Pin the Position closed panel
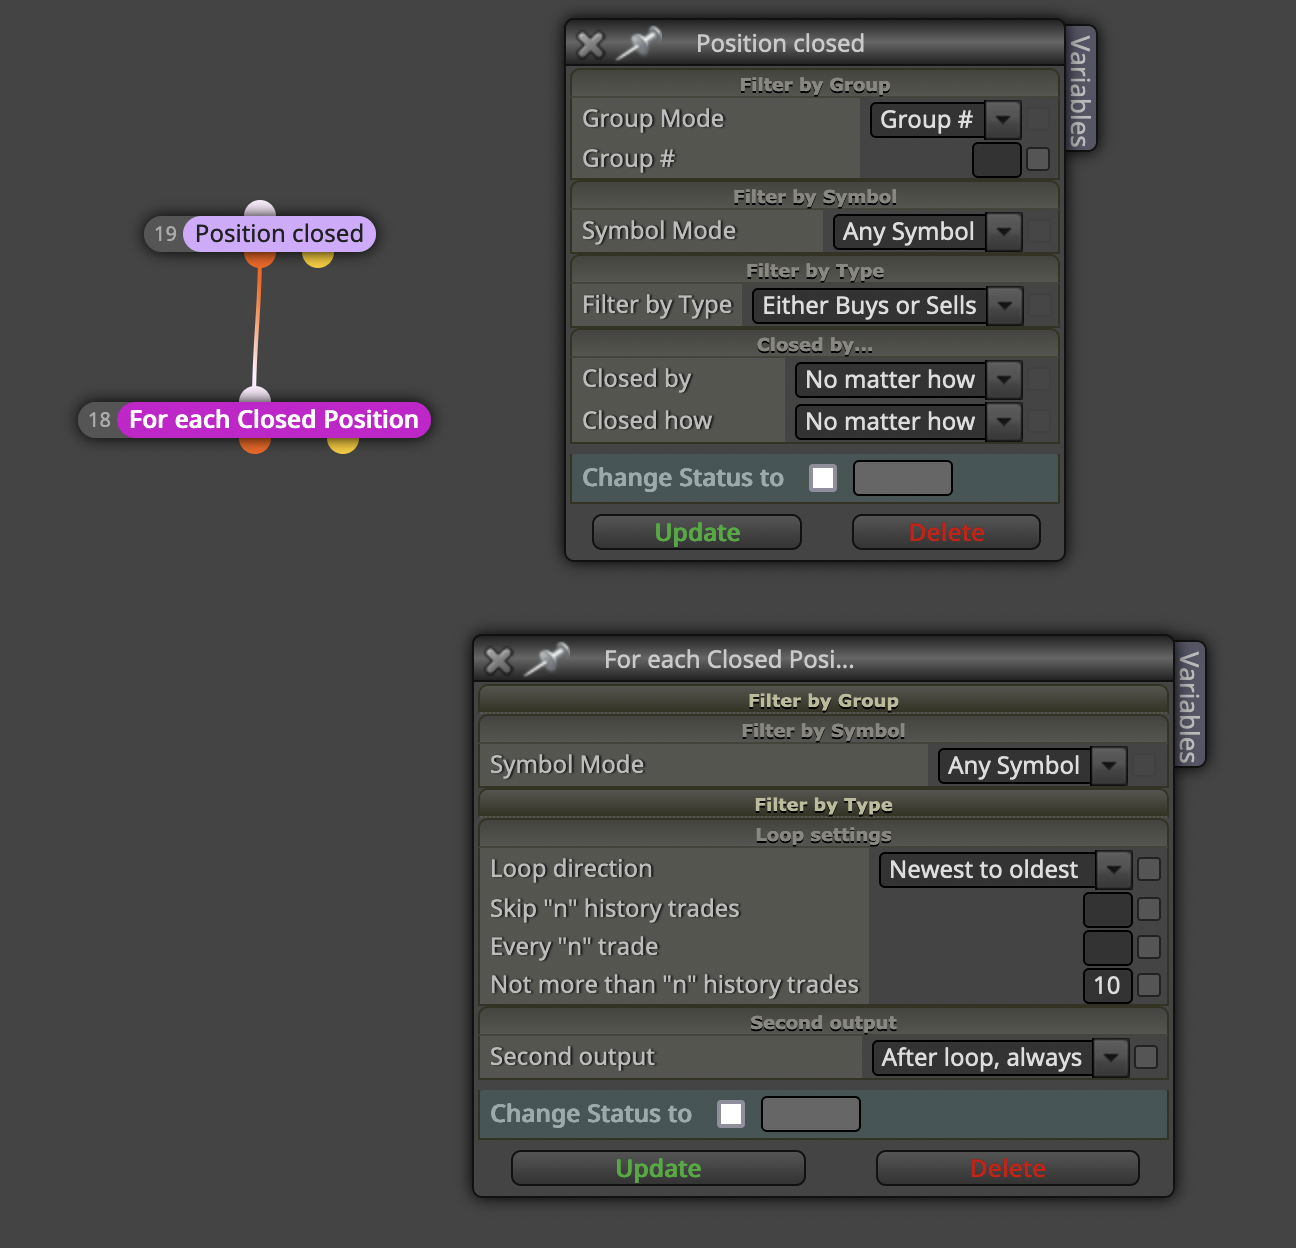1296x1248 pixels. coord(638,43)
